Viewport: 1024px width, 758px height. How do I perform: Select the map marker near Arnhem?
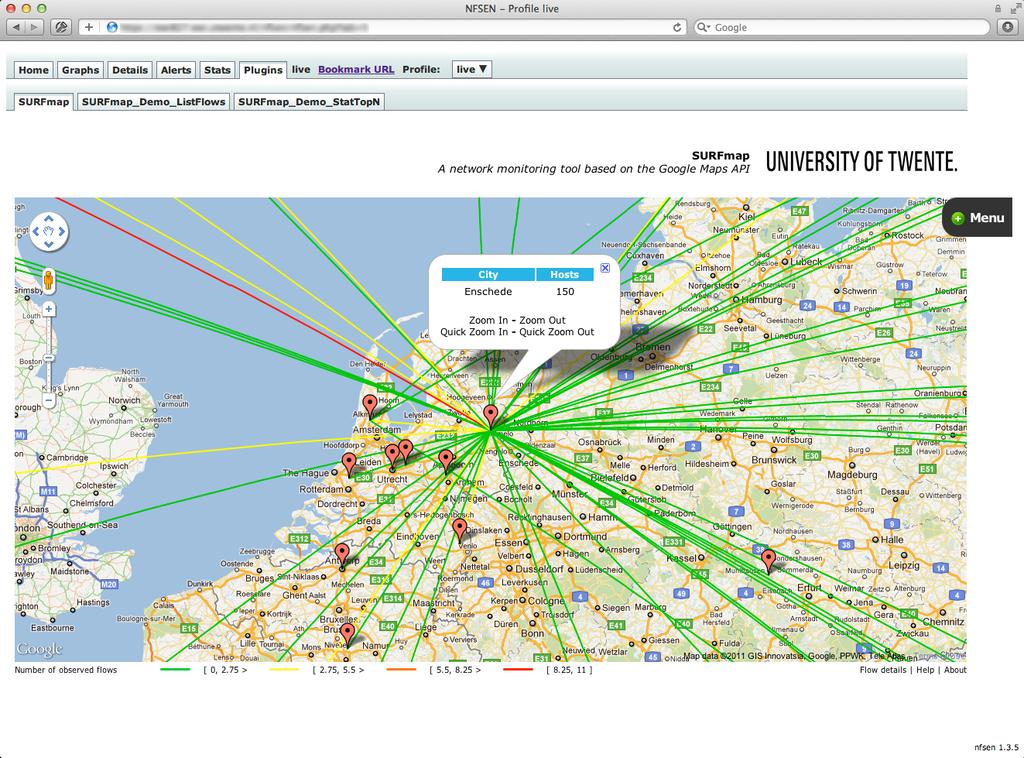445,461
